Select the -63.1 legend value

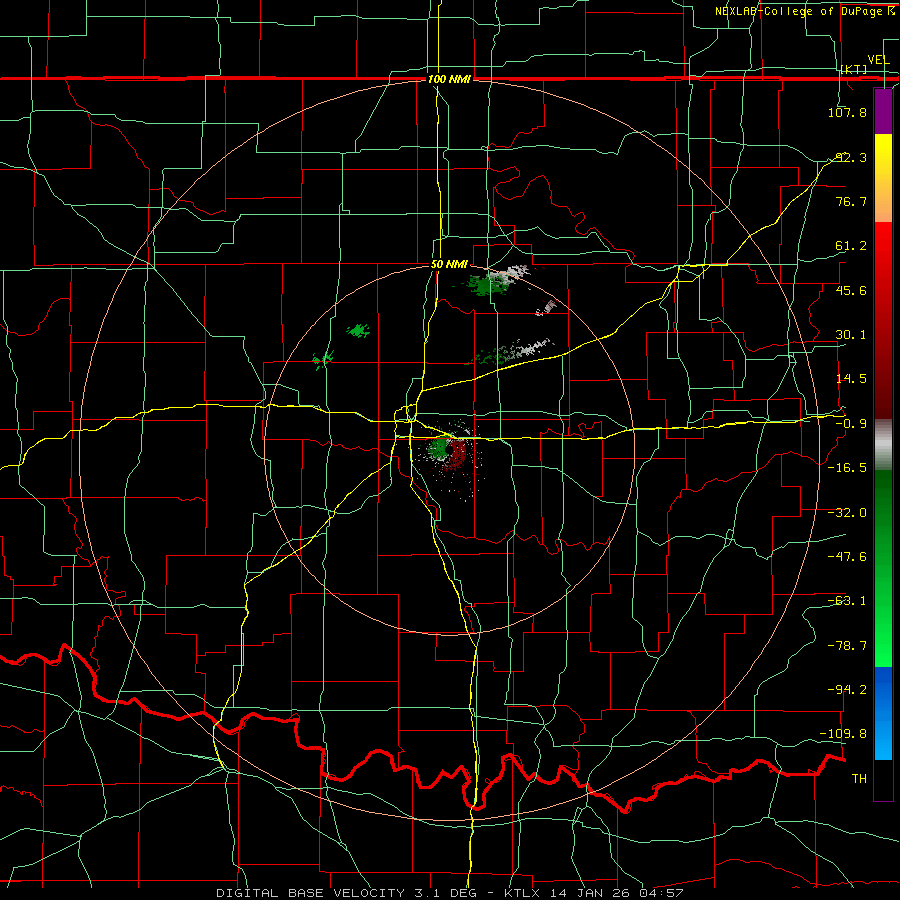(847, 601)
